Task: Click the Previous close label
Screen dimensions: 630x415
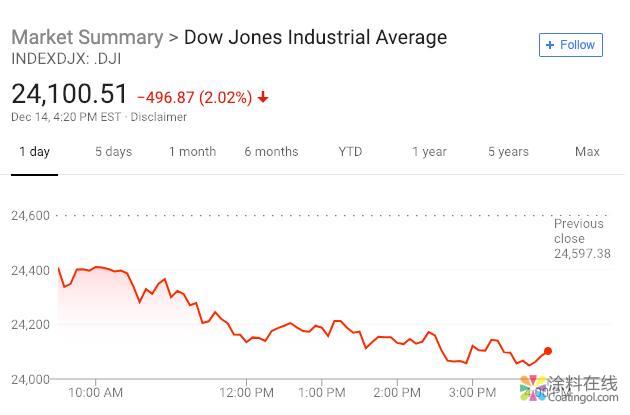Action: tap(579, 231)
